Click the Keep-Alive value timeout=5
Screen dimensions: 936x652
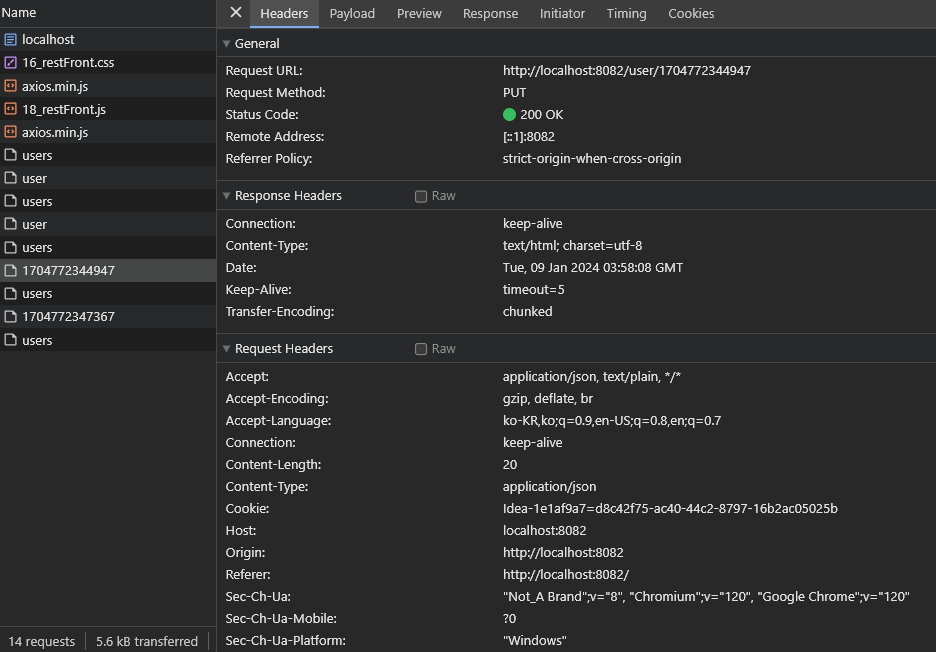534,290
